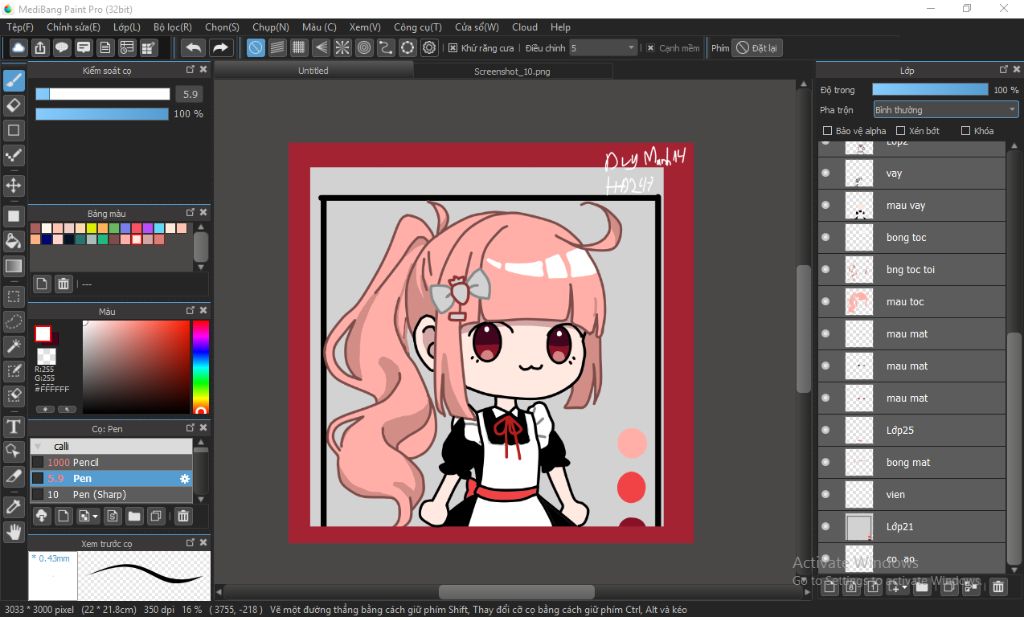The width and height of the screenshot is (1024, 617).
Task: Hide the mau toc layer
Action: pyautogui.click(x=825, y=302)
